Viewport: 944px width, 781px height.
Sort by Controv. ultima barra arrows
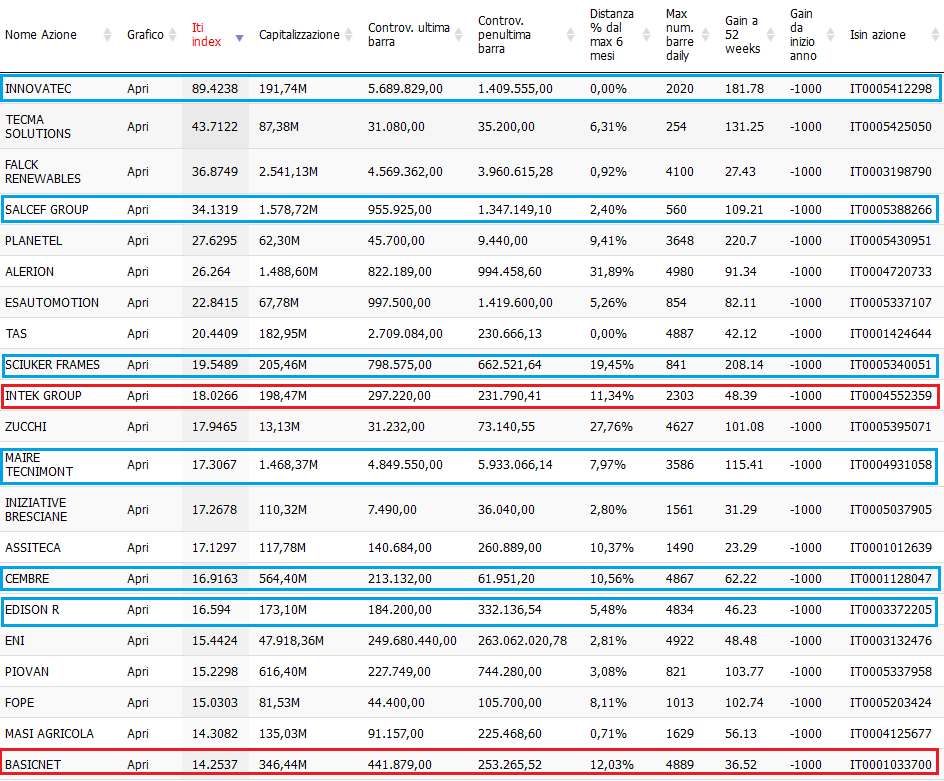tap(458, 35)
